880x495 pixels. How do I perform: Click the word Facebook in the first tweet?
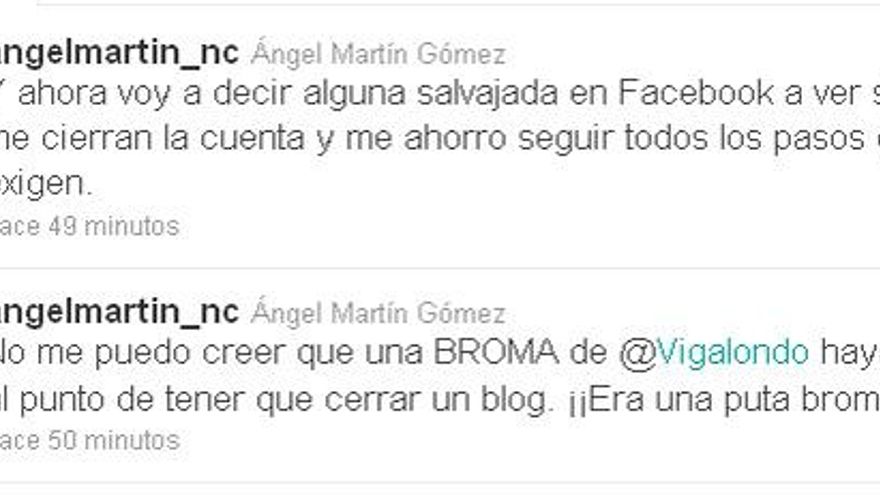click(695, 93)
